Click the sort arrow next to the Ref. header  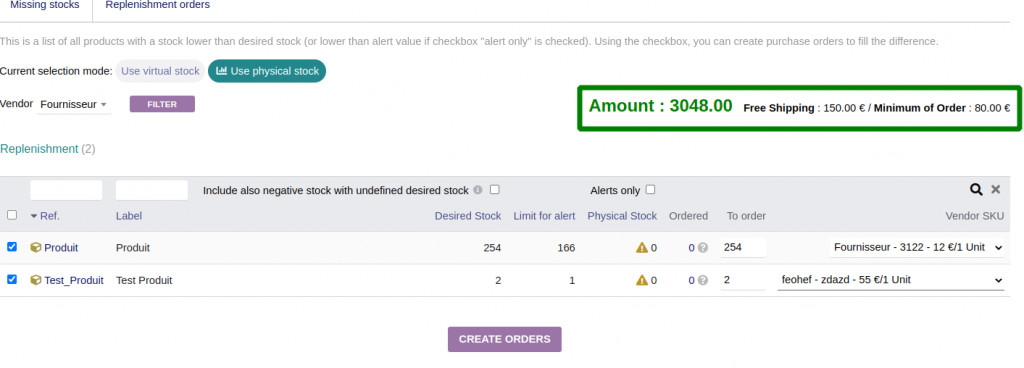[34, 216]
